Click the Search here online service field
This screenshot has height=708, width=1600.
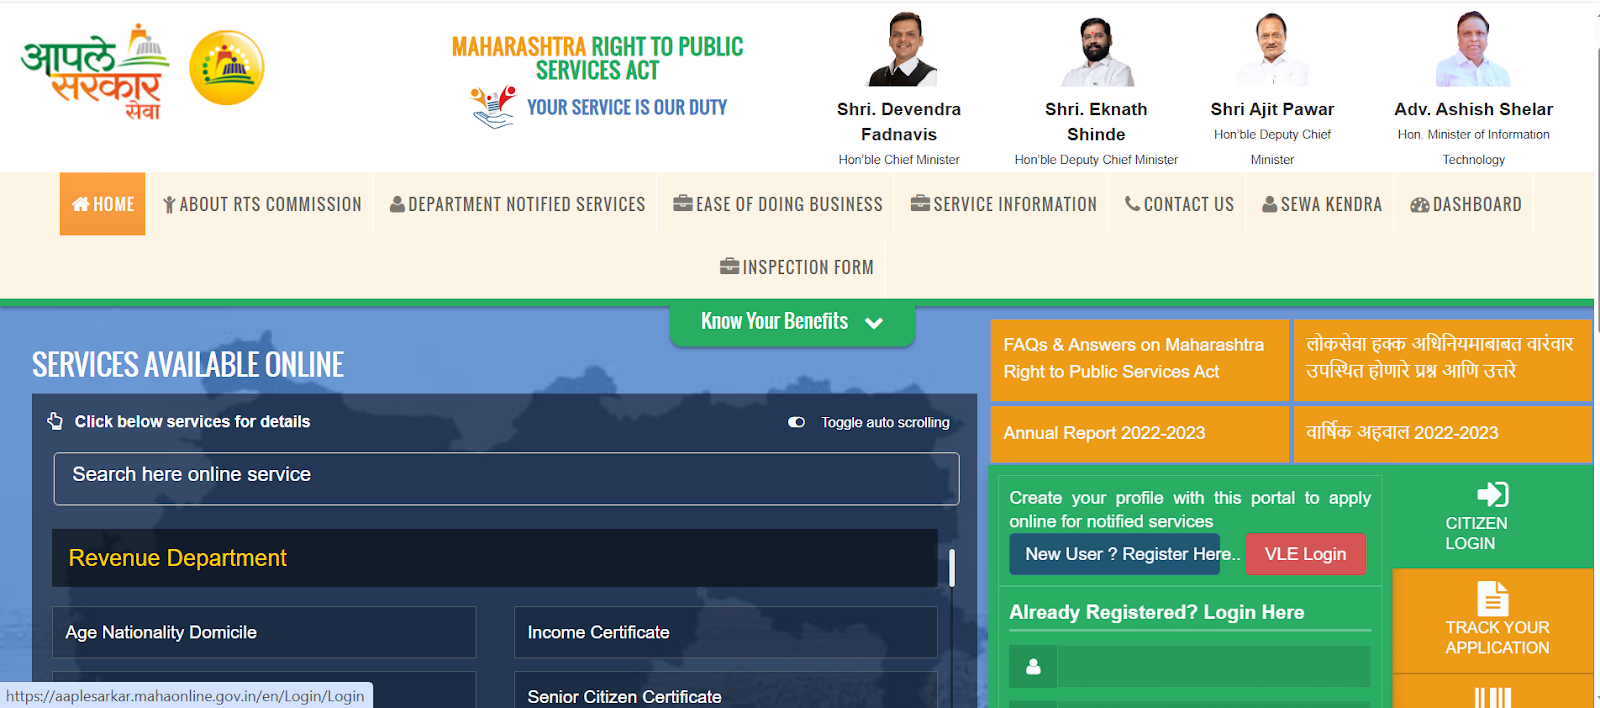506,478
